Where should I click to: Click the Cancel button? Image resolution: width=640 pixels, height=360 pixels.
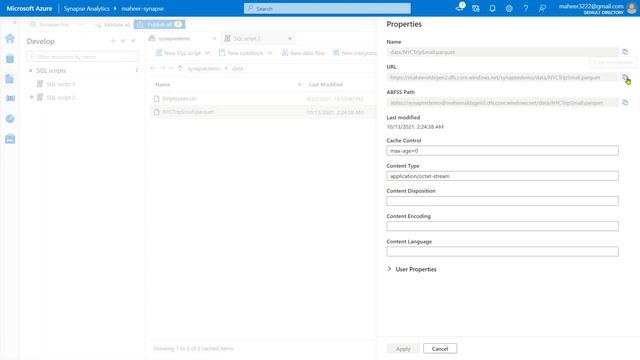(x=440, y=349)
